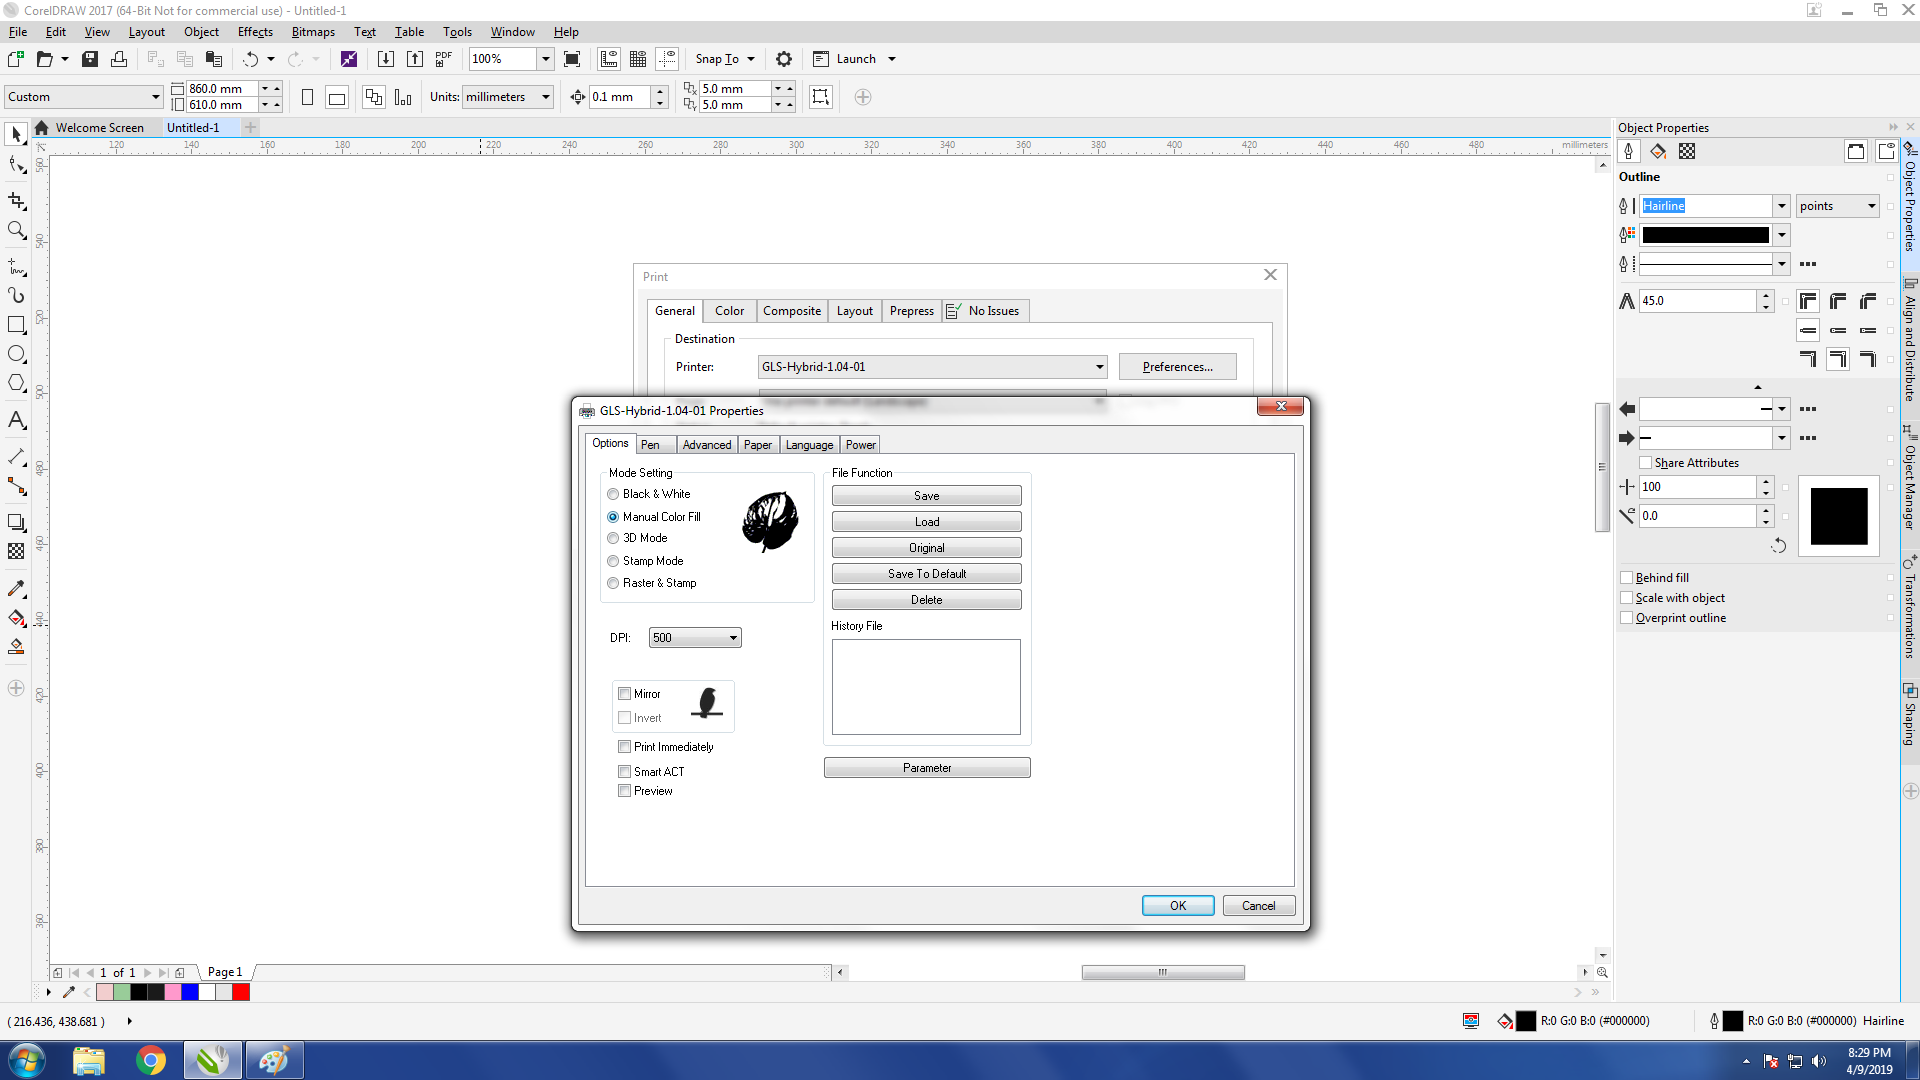Click the New document icon
Screen dimensions: 1920x1080
16,59
